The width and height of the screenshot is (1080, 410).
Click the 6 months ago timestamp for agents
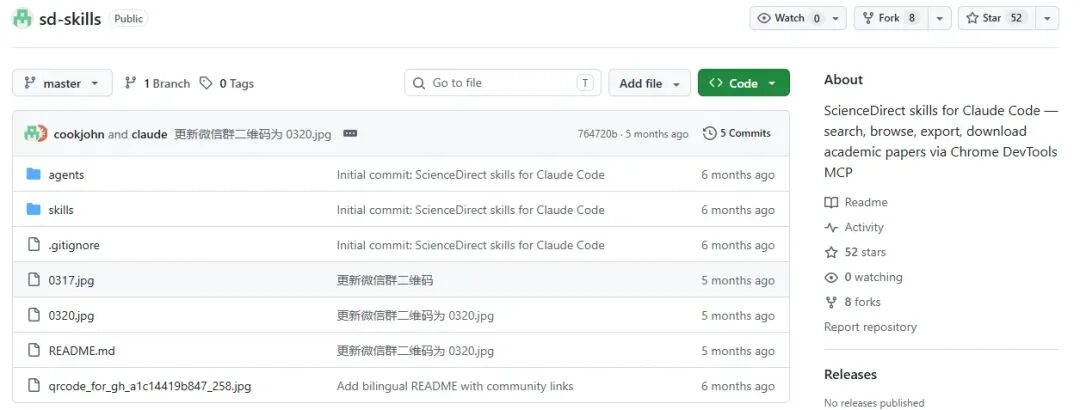pyautogui.click(x=738, y=175)
